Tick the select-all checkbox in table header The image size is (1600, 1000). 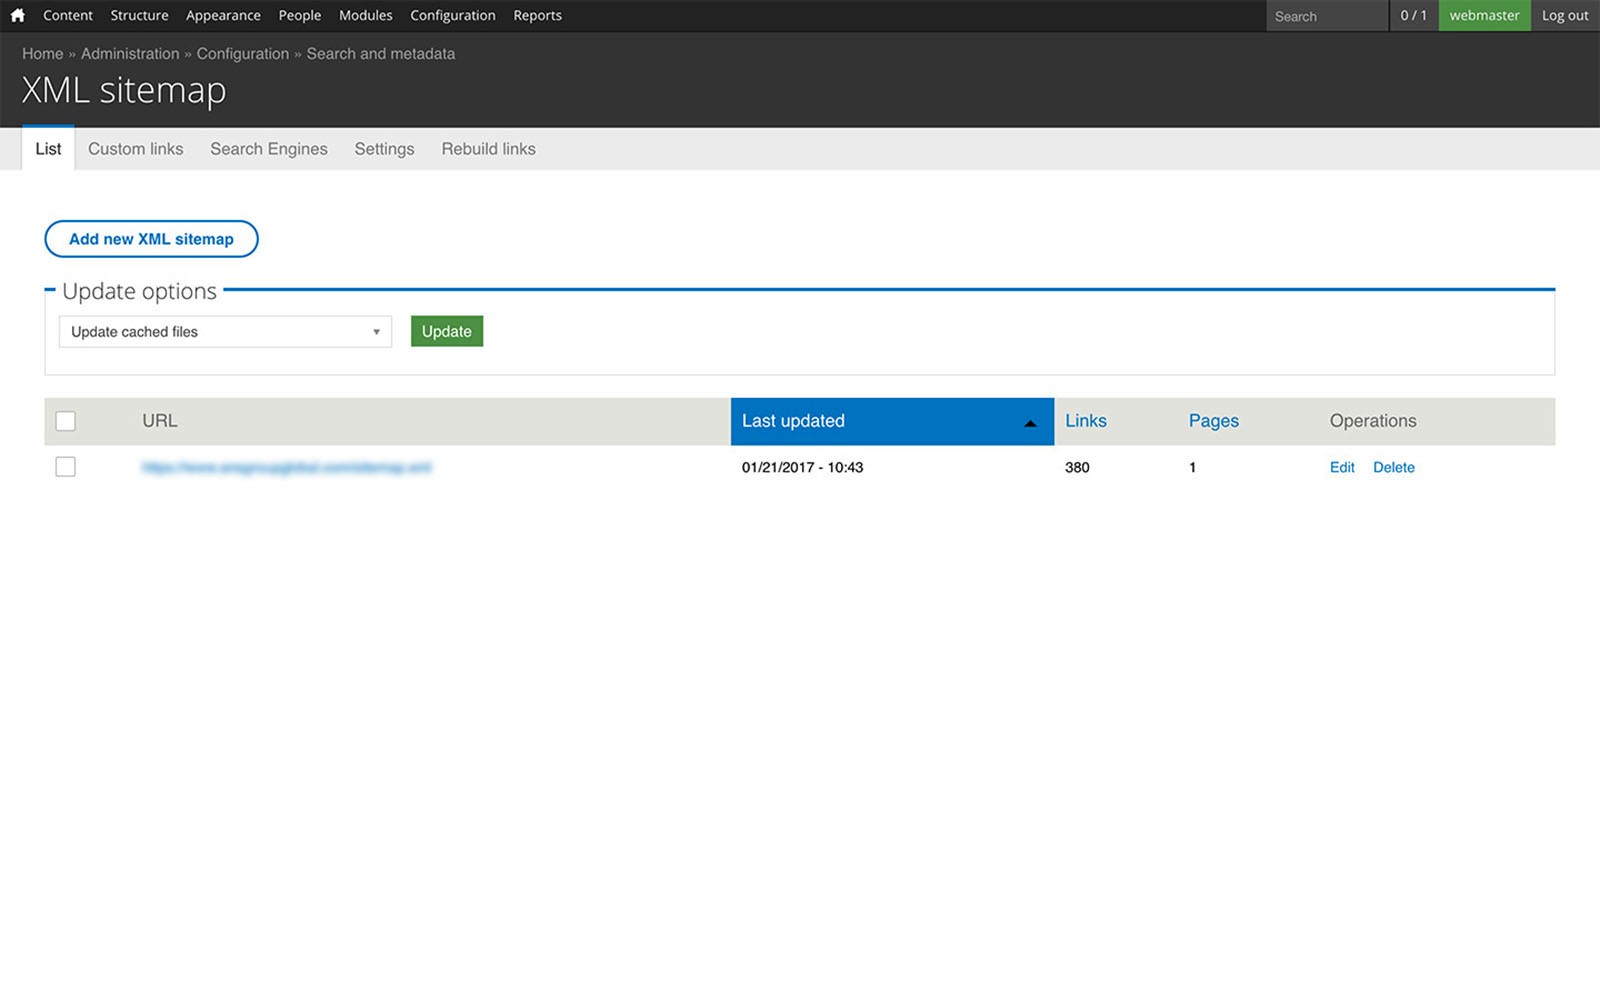pyautogui.click(x=65, y=421)
